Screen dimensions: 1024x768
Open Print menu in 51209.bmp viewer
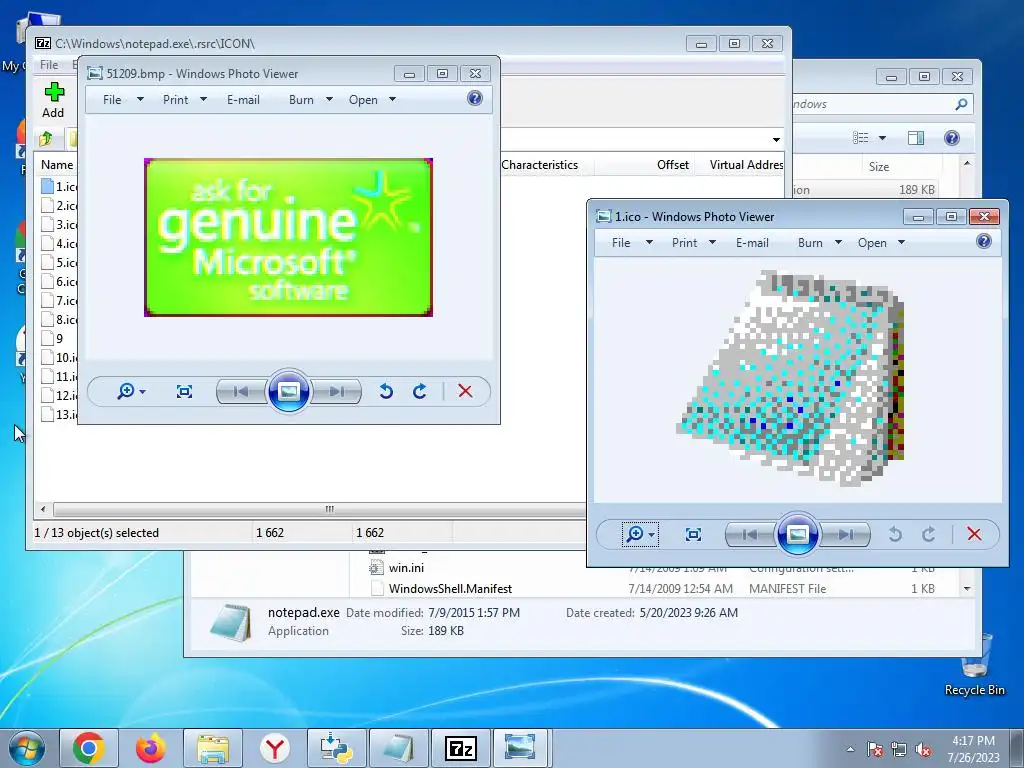(184, 100)
